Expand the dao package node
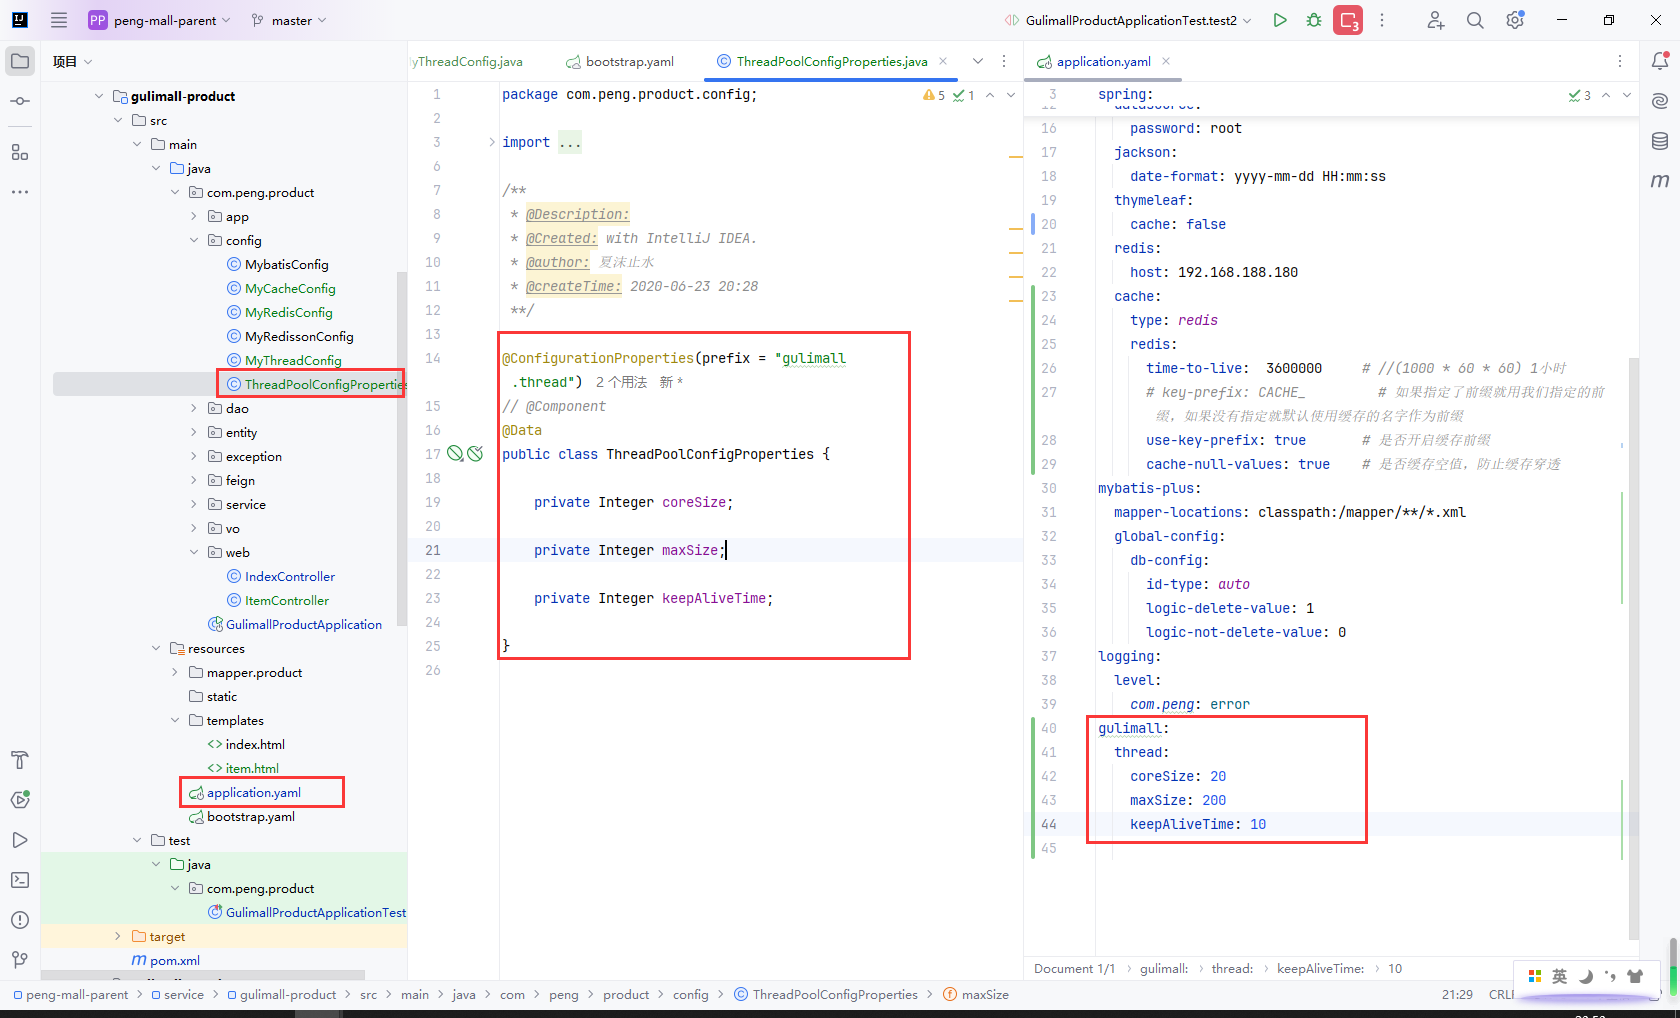 [194, 408]
